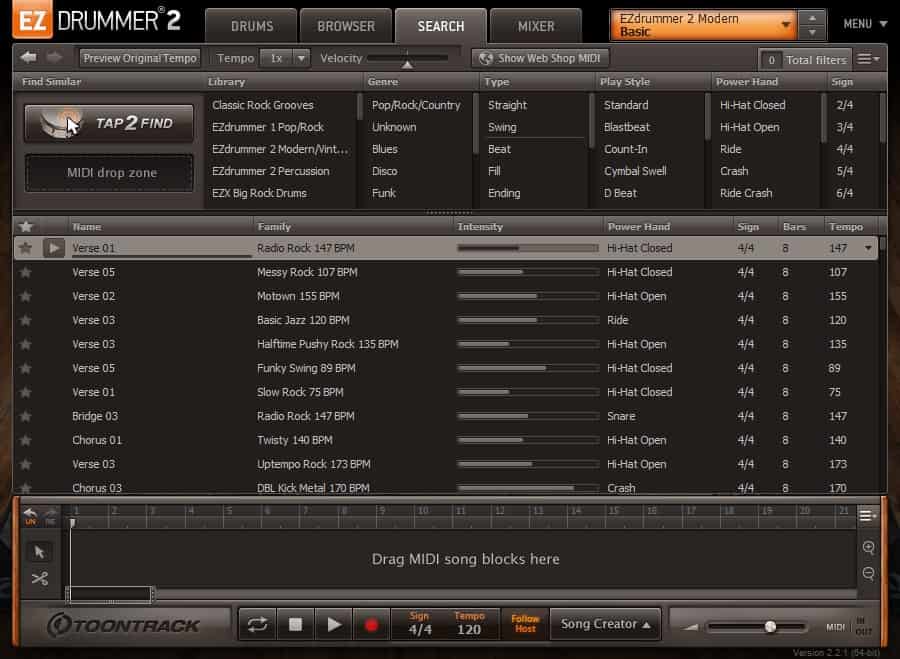
Task: Preview Verse 01 Radio Rock groove
Action: point(53,248)
